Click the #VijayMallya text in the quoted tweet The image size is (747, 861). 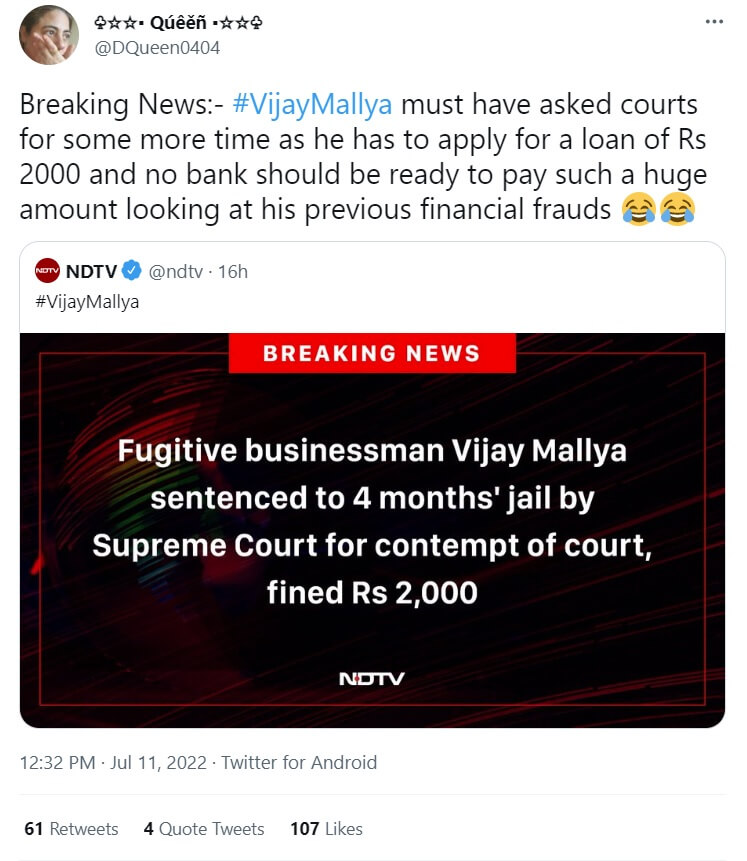(x=87, y=302)
